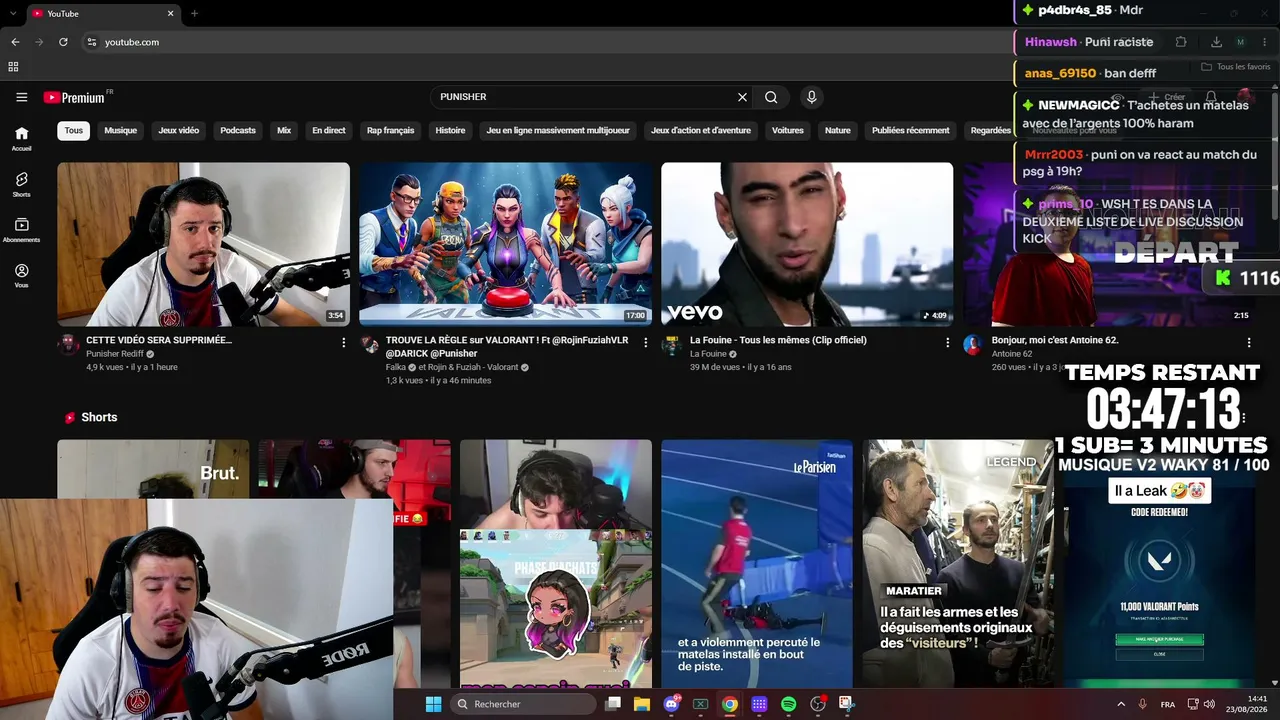
Task: Select the En direct filter chip
Action: point(329,130)
